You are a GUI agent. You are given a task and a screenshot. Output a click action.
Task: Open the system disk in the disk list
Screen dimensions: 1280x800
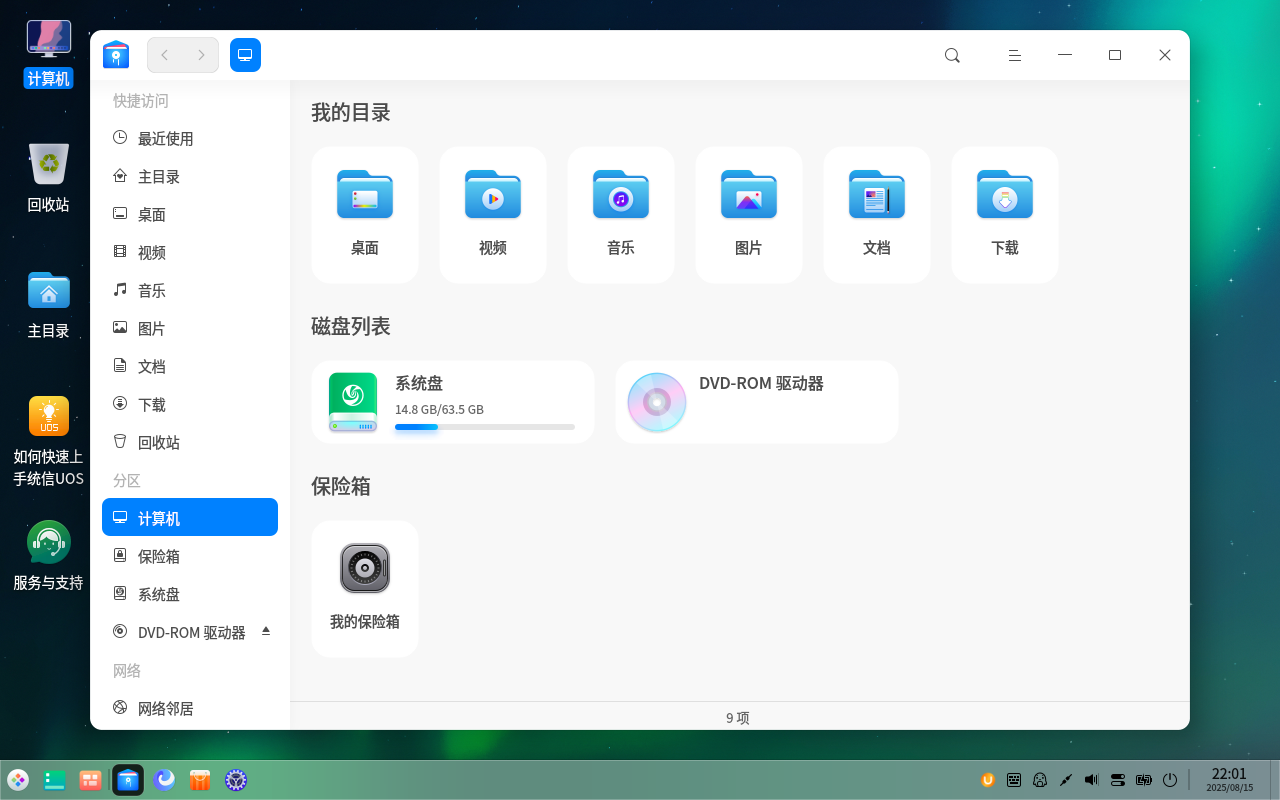coord(453,401)
